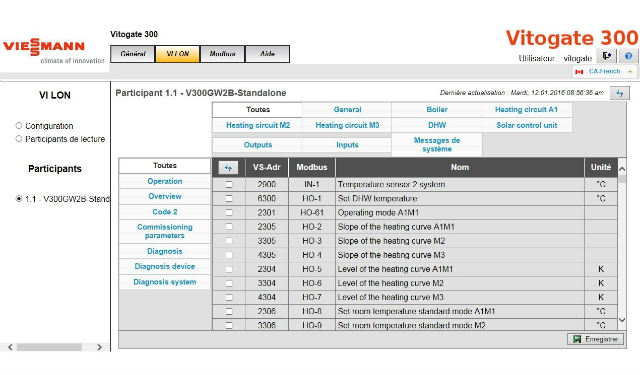Open Solar control unit category
This screenshot has height=375, width=640.
pos(527,125)
